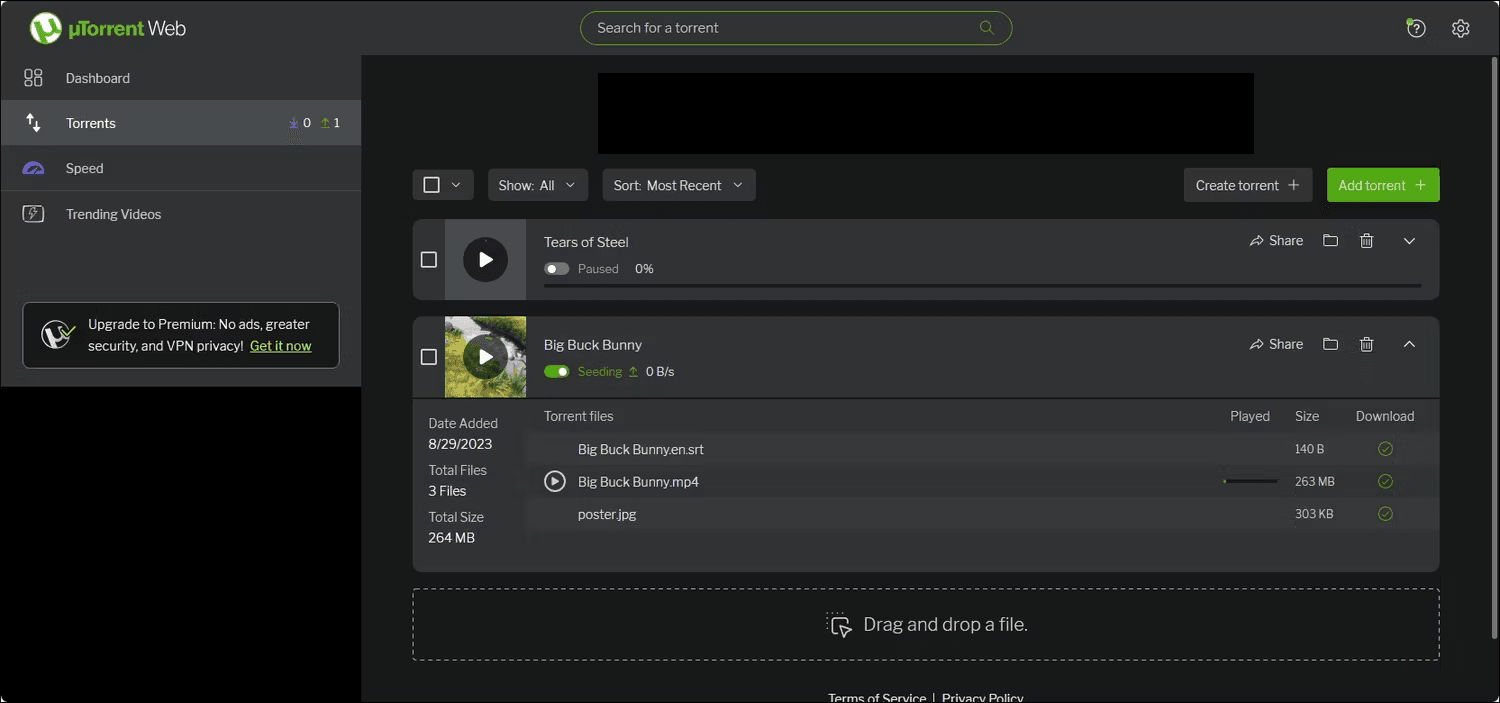Open the Sort: Most Recent dropdown
Image resolution: width=1500 pixels, height=703 pixels.
pos(679,185)
